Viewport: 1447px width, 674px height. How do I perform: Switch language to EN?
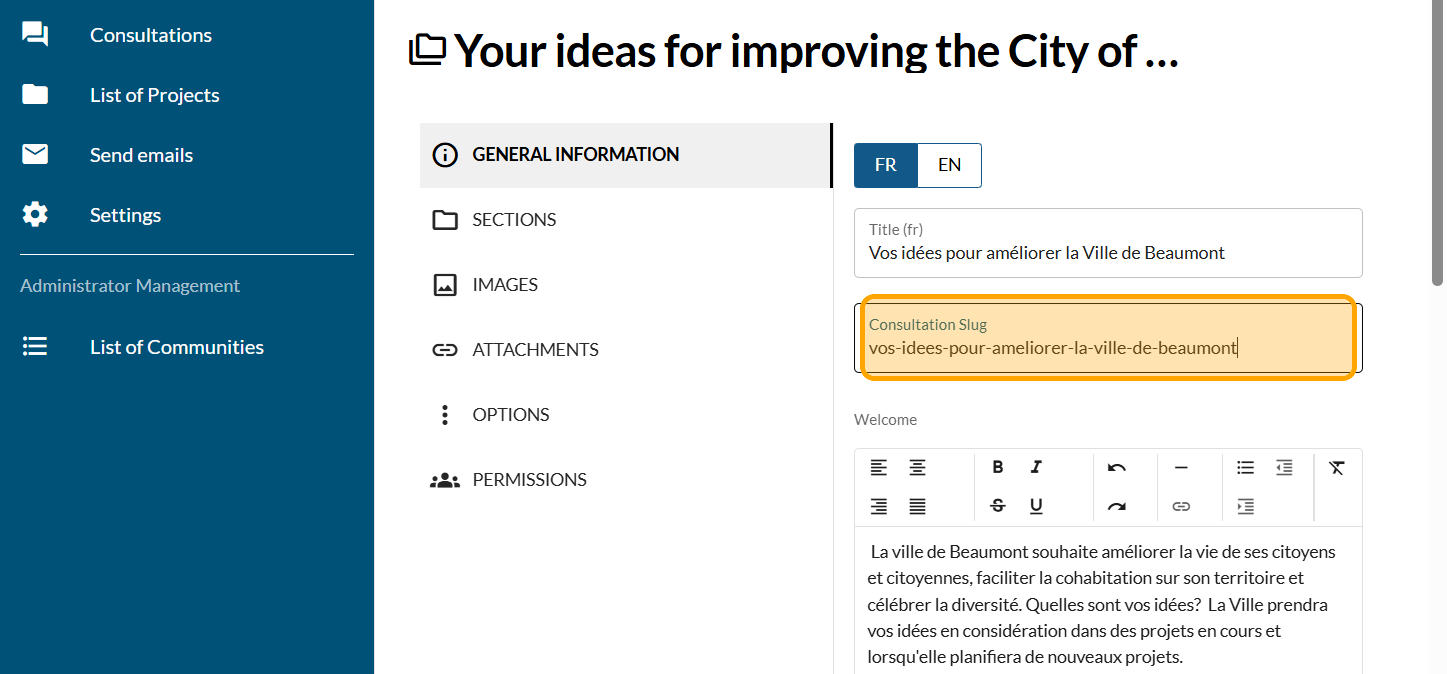coord(949,165)
